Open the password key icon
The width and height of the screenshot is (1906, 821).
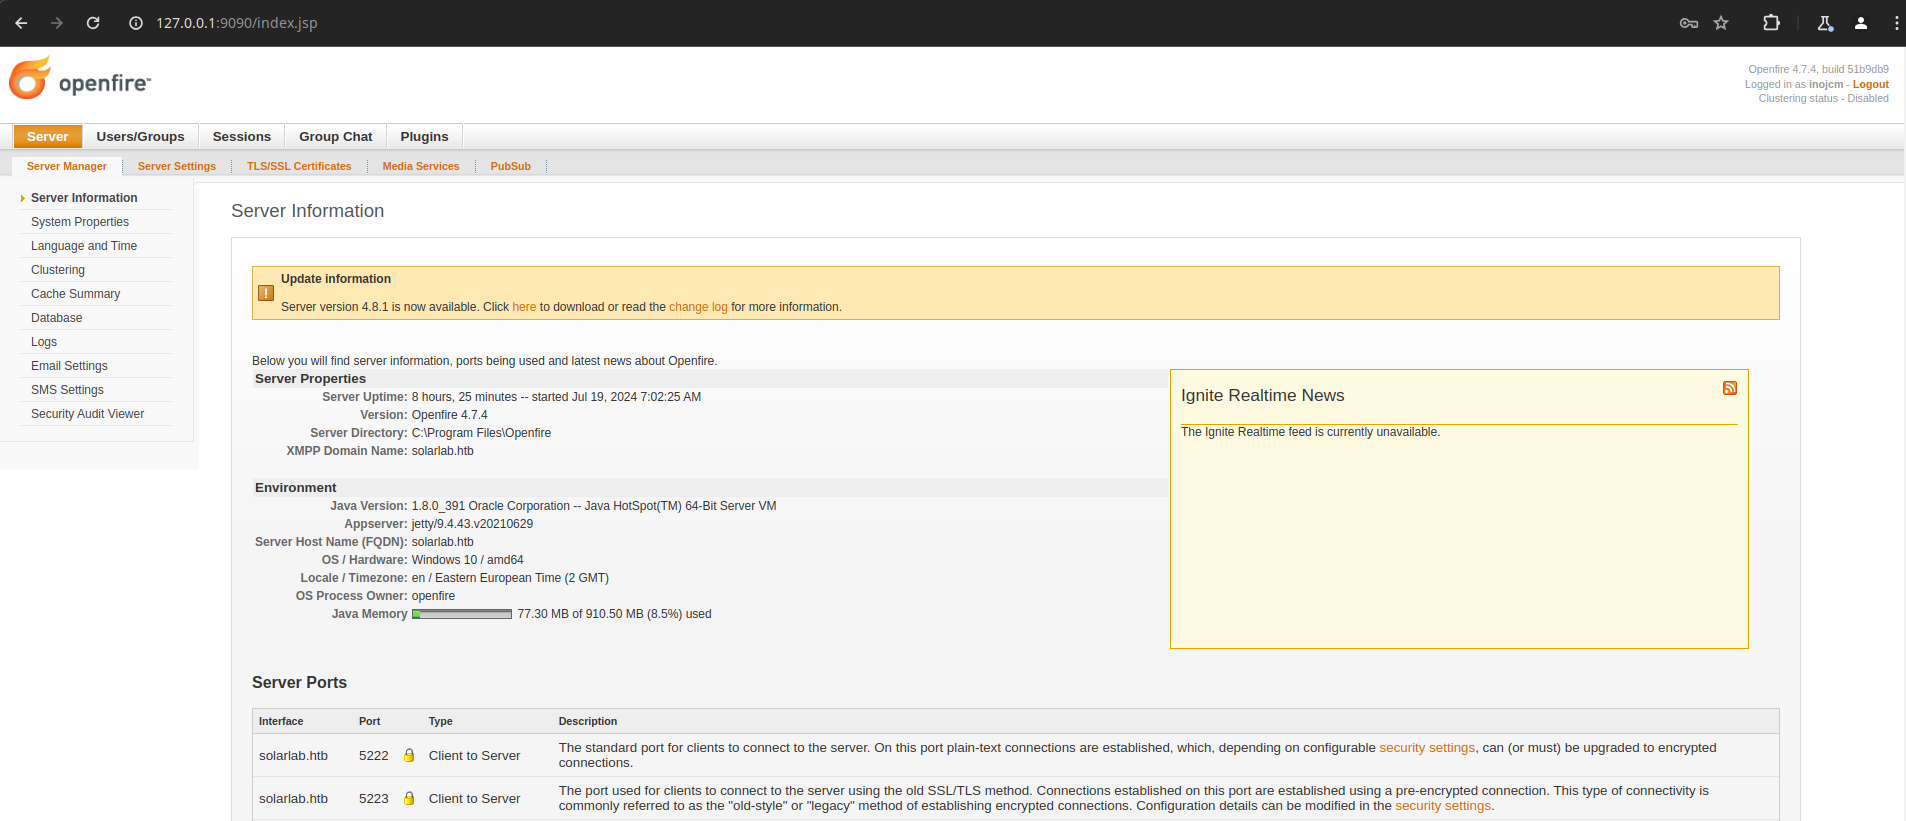click(x=1689, y=23)
